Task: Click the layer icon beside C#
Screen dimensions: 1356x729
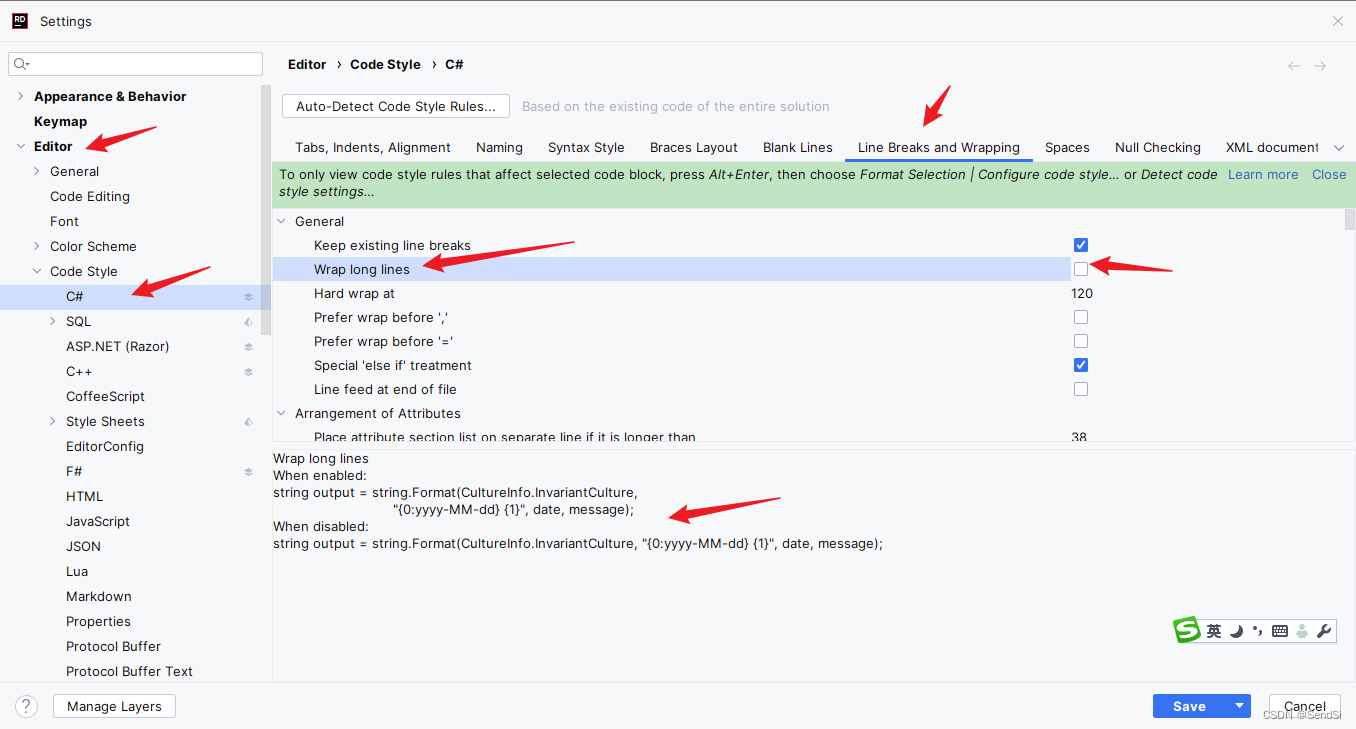Action: 248,297
